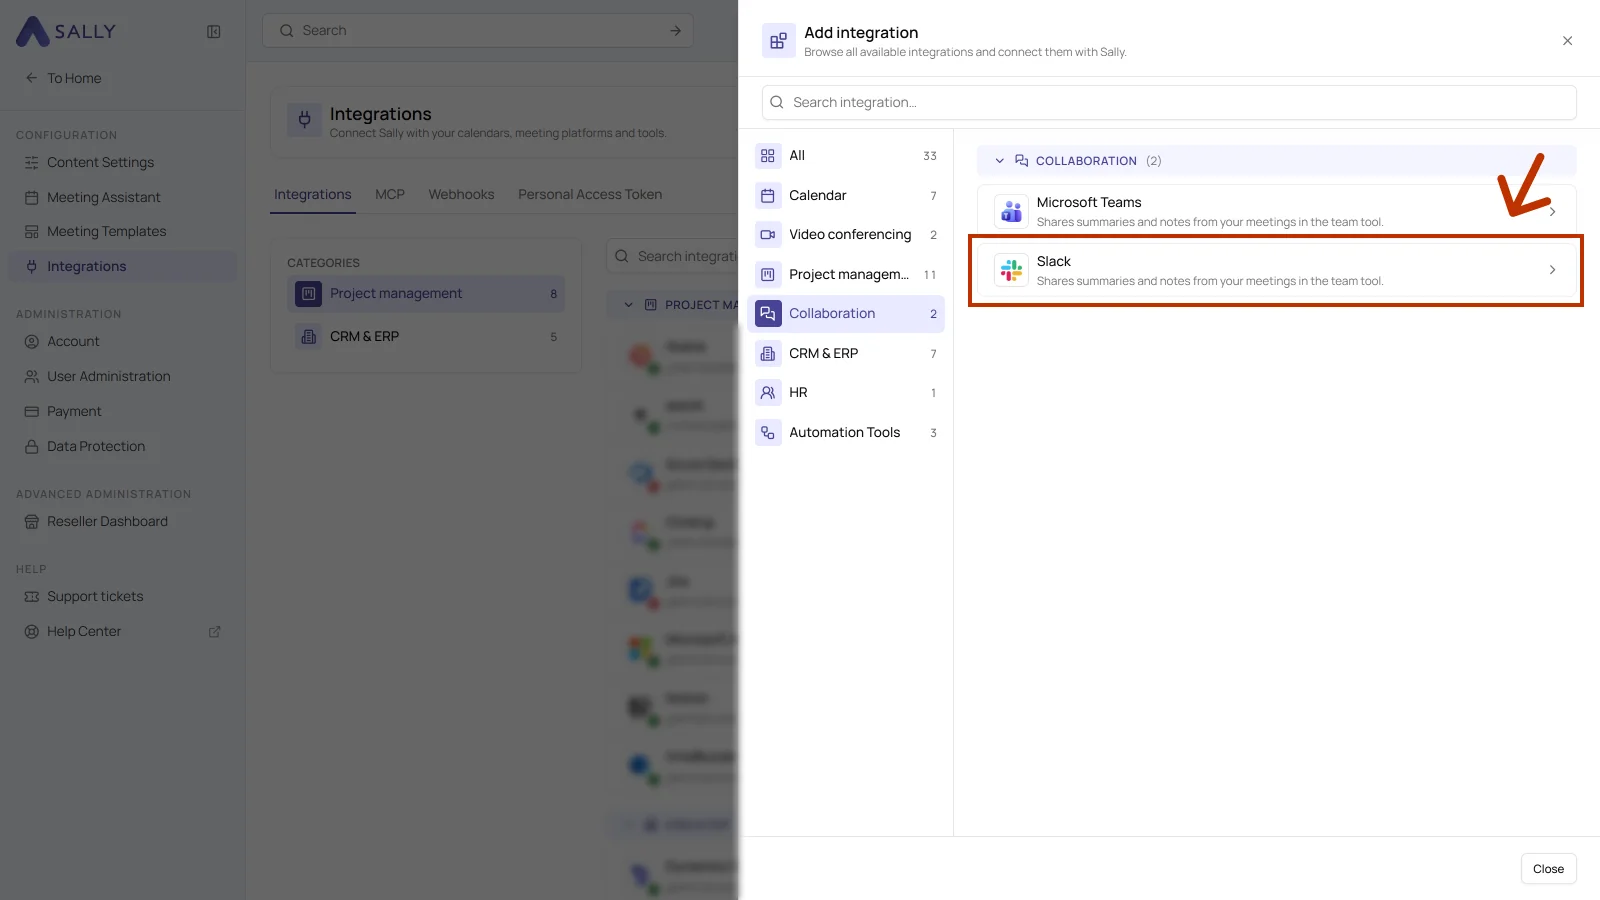
Task: Click the Automation Tools icon
Action: click(x=768, y=432)
